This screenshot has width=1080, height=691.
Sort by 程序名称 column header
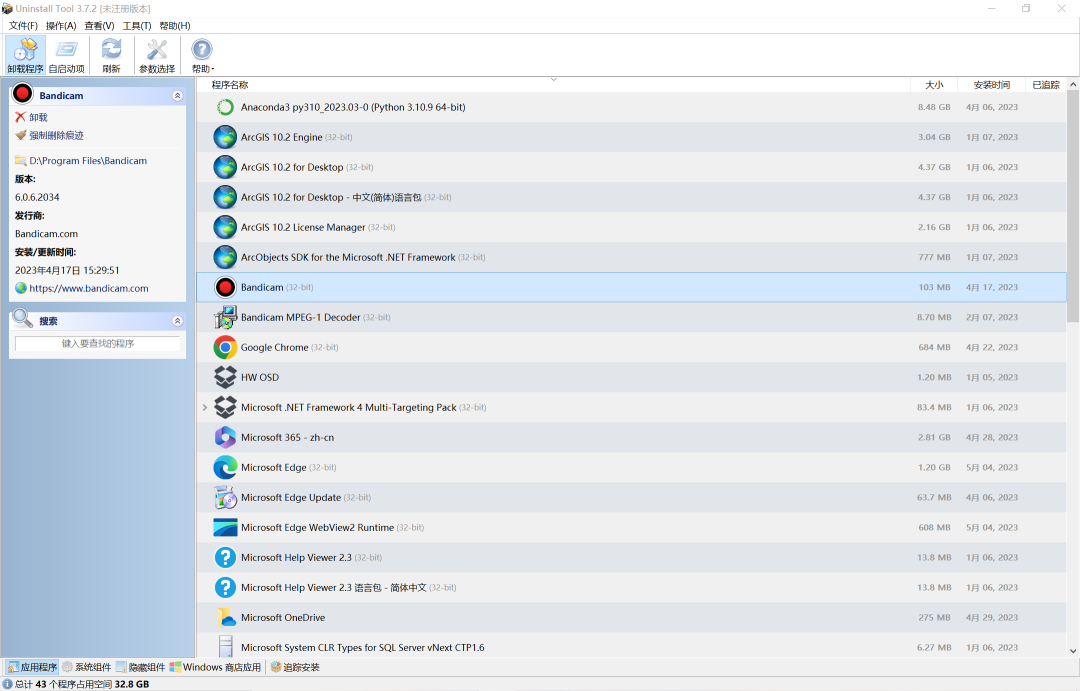click(x=554, y=85)
